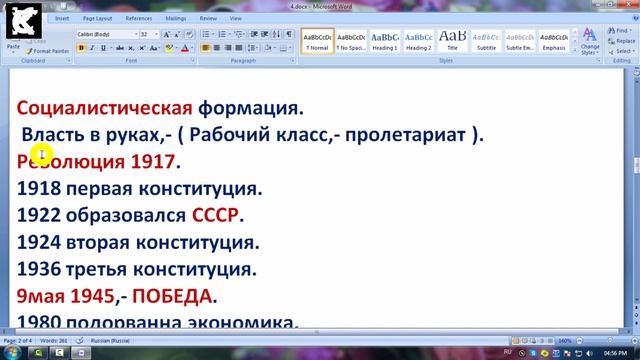Expand Styles gallery more arrow
The image size is (640, 360).
click(575, 49)
